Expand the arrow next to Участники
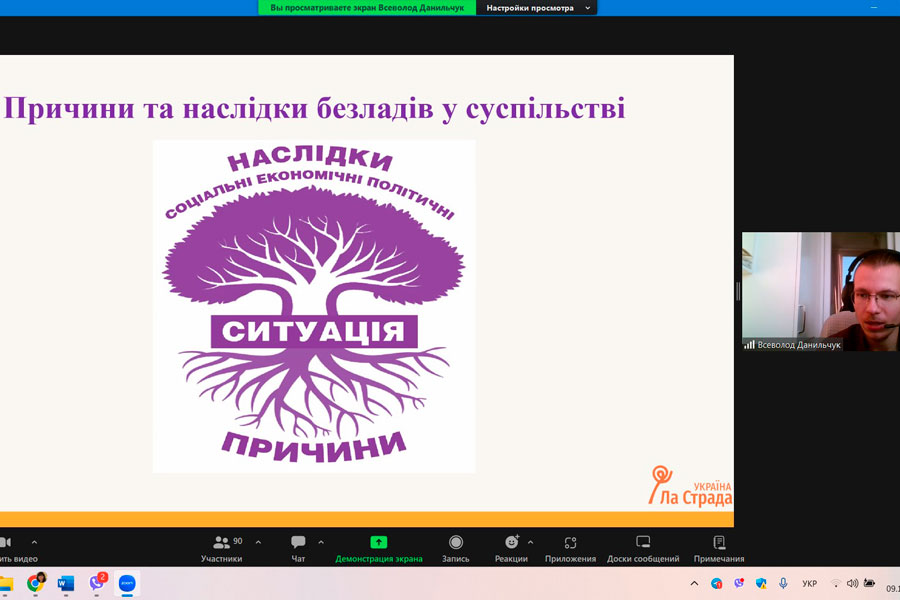Image resolution: width=900 pixels, height=600 pixels. pyautogui.click(x=258, y=542)
